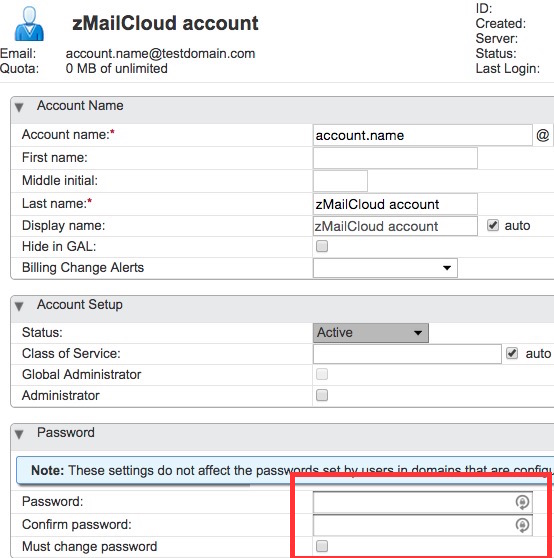Click the password manager icon in Password field
The height and width of the screenshot is (558, 554).
click(x=522, y=502)
